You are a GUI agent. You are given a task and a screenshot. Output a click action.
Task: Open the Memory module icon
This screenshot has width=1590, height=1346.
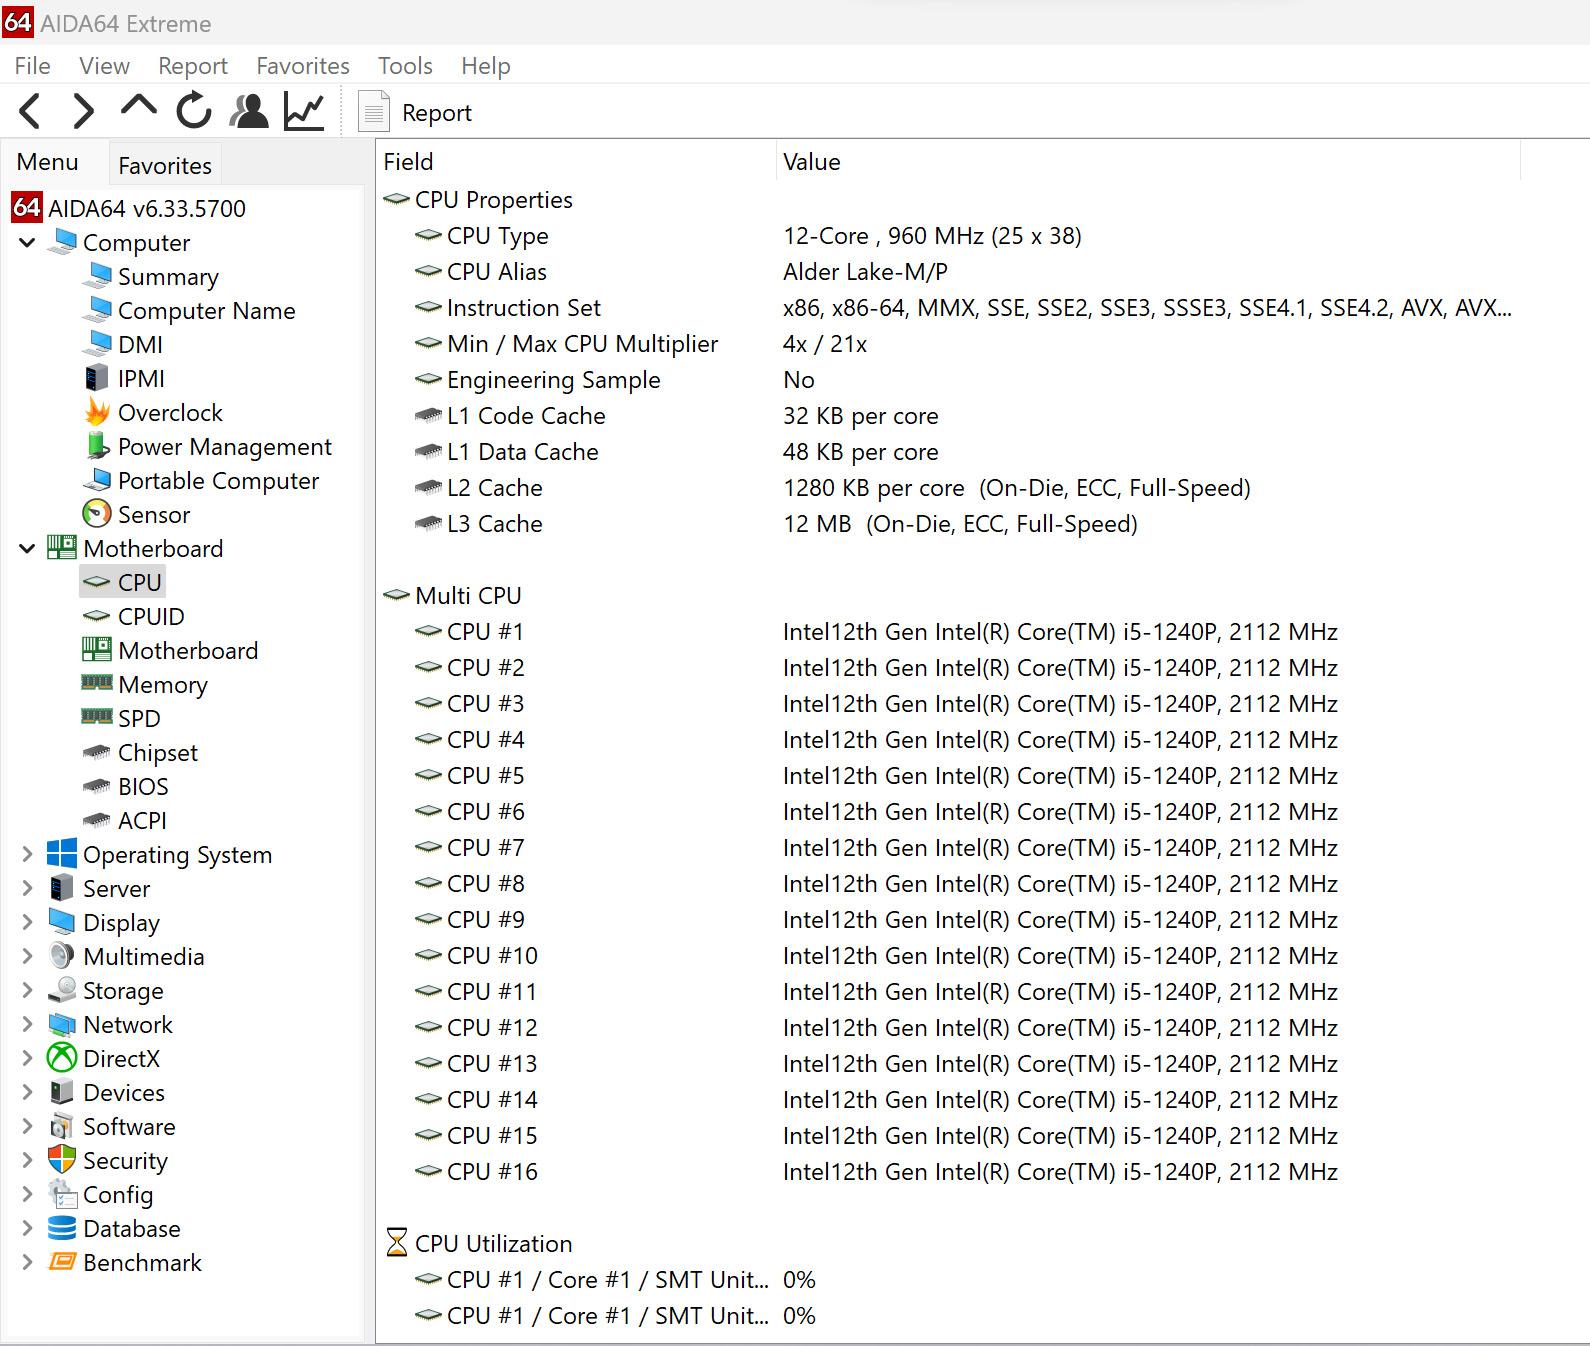(x=97, y=683)
